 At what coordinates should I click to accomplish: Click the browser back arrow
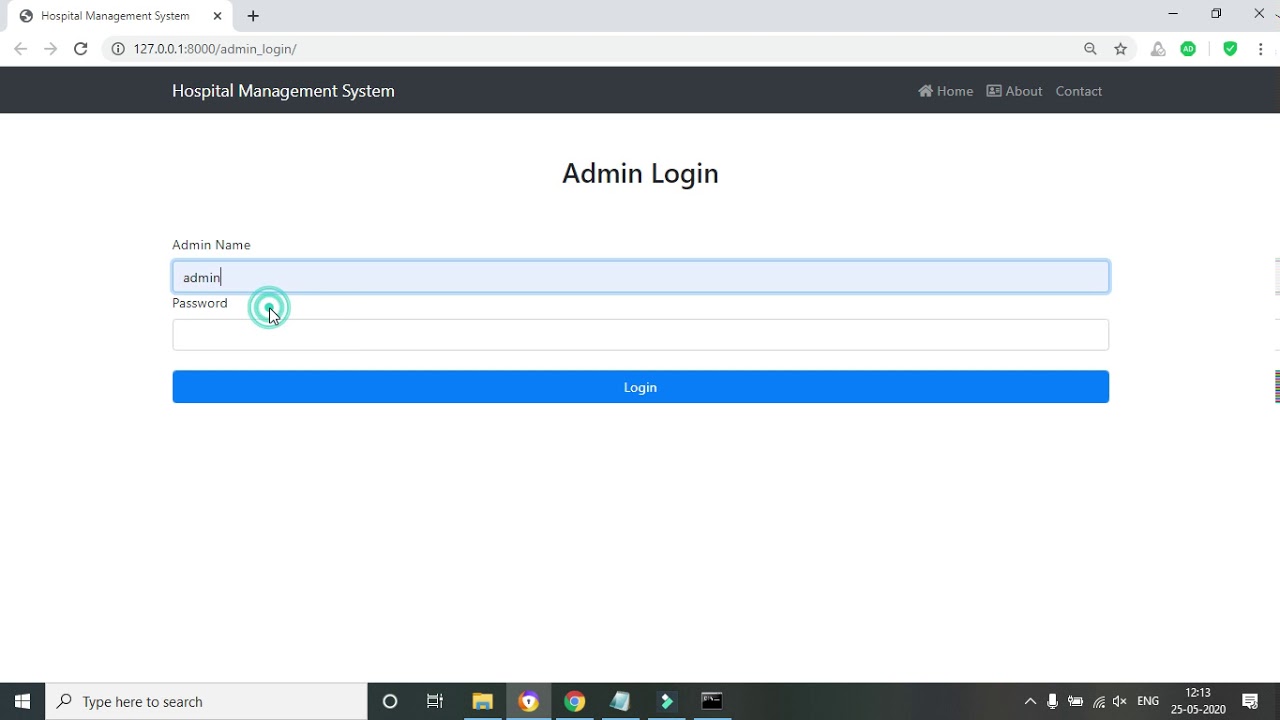coord(20,49)
